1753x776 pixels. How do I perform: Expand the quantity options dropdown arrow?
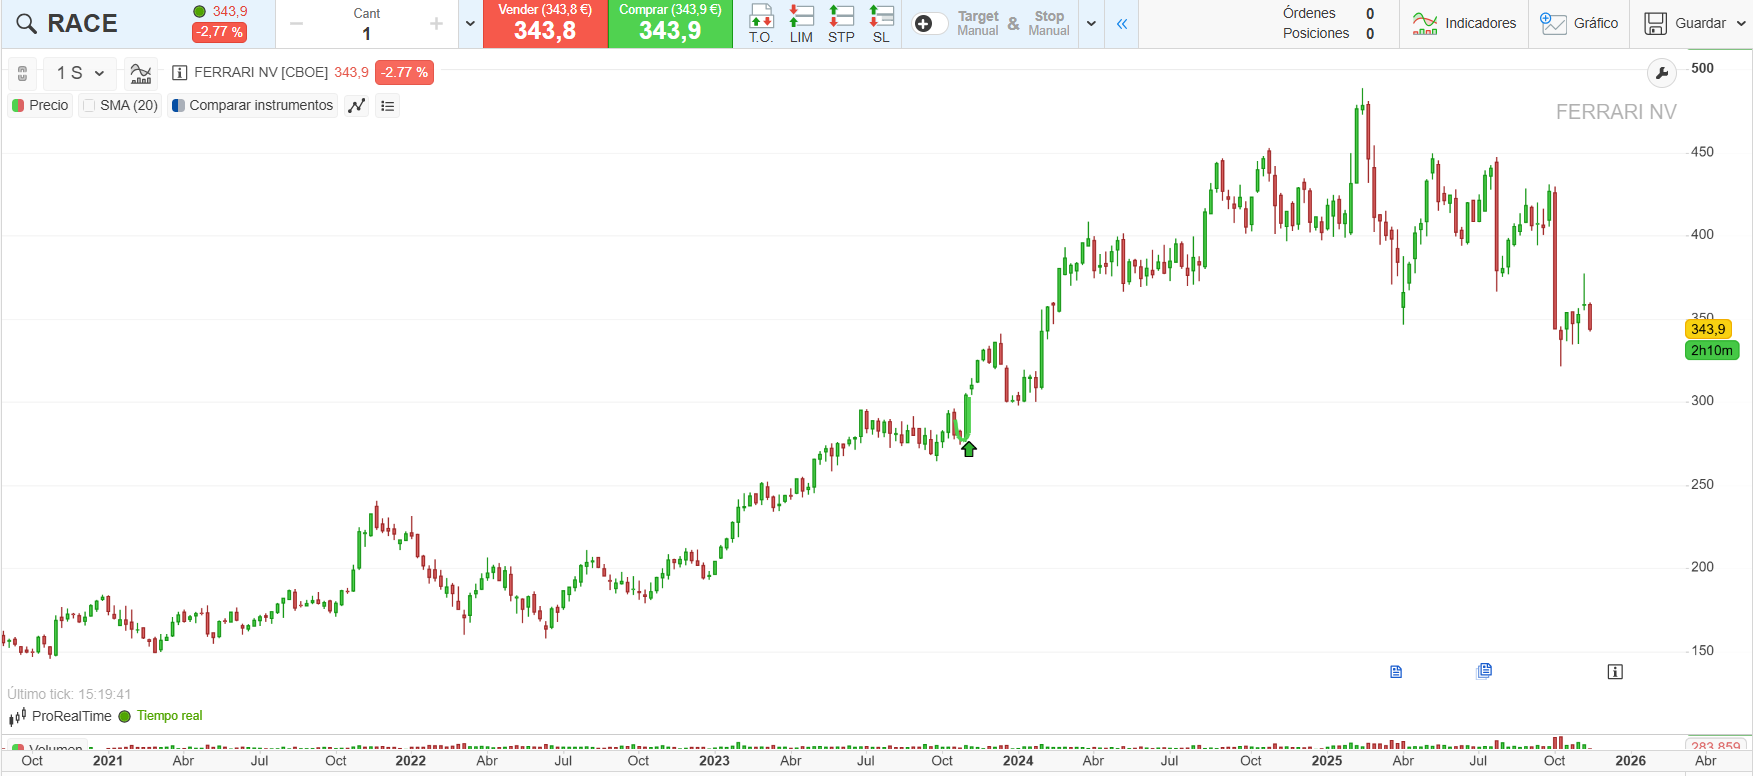pyautogui.click(x=470, y=24)
